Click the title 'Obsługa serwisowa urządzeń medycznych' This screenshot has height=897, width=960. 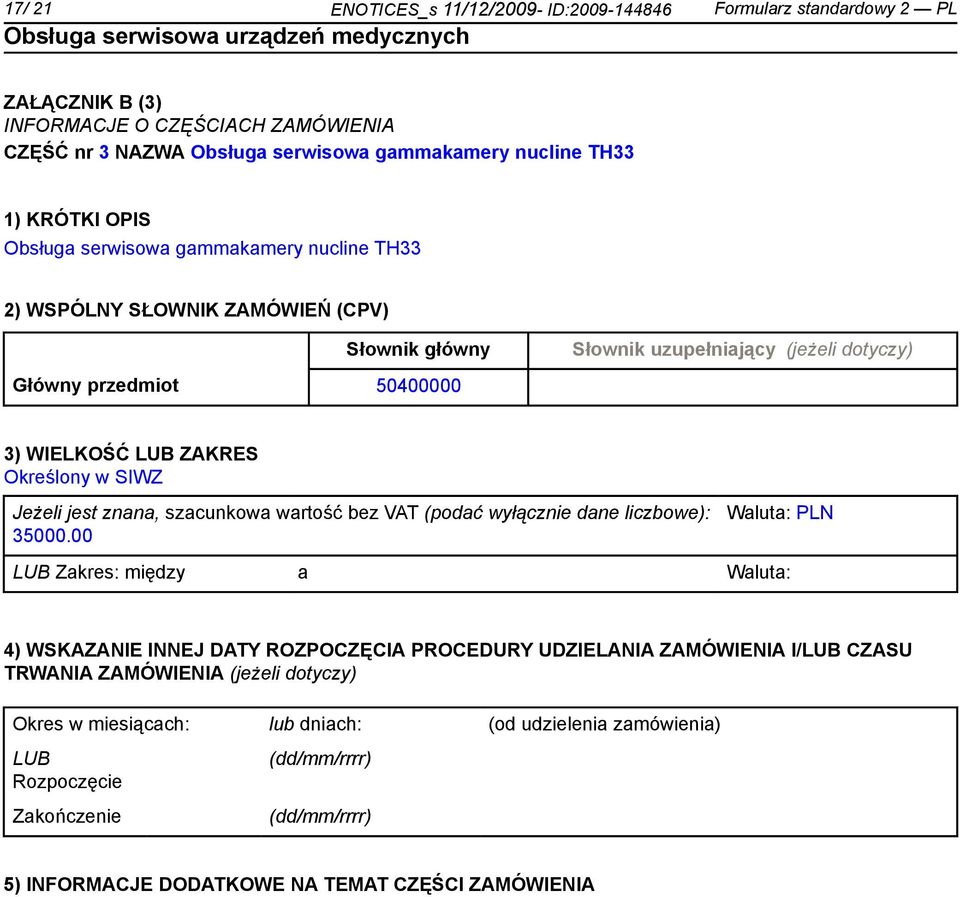point(236,36)
